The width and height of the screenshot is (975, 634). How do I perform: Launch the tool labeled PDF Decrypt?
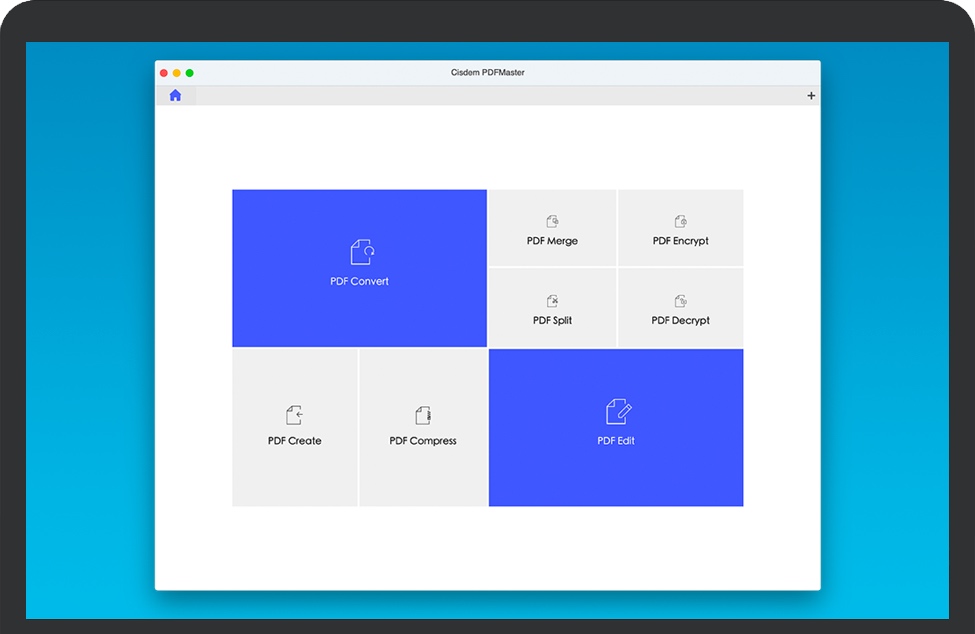tap(680, 321)
